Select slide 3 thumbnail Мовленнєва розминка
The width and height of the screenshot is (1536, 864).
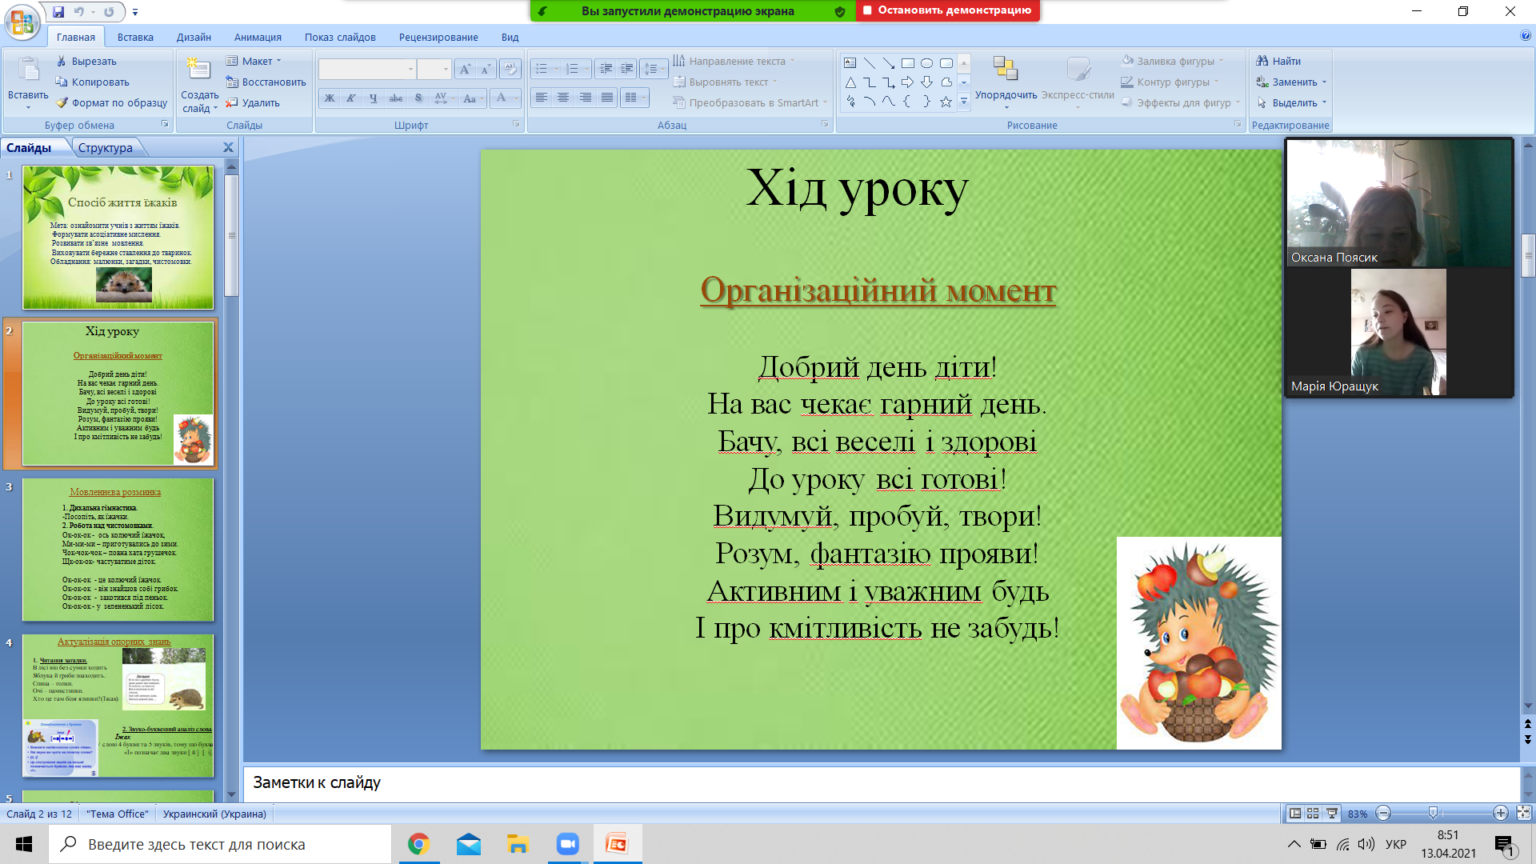pyautogui.click(x=118, y=549)
